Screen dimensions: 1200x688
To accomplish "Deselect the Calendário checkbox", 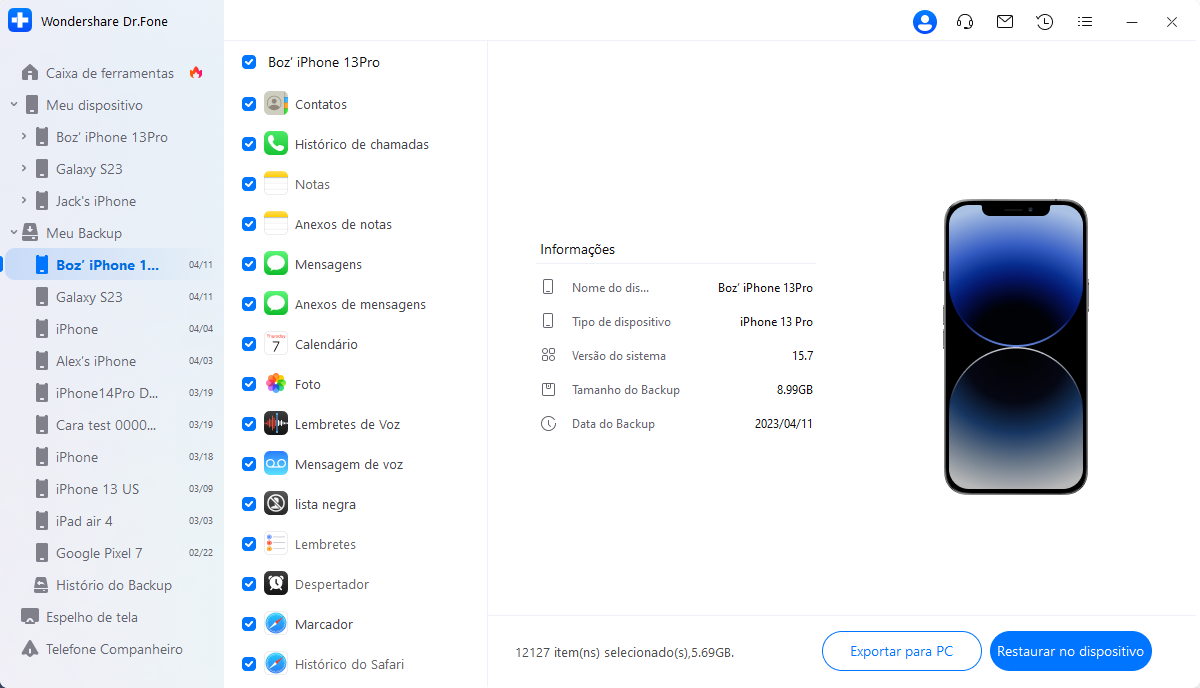I will pyautogui.click(x=249, y=344).
